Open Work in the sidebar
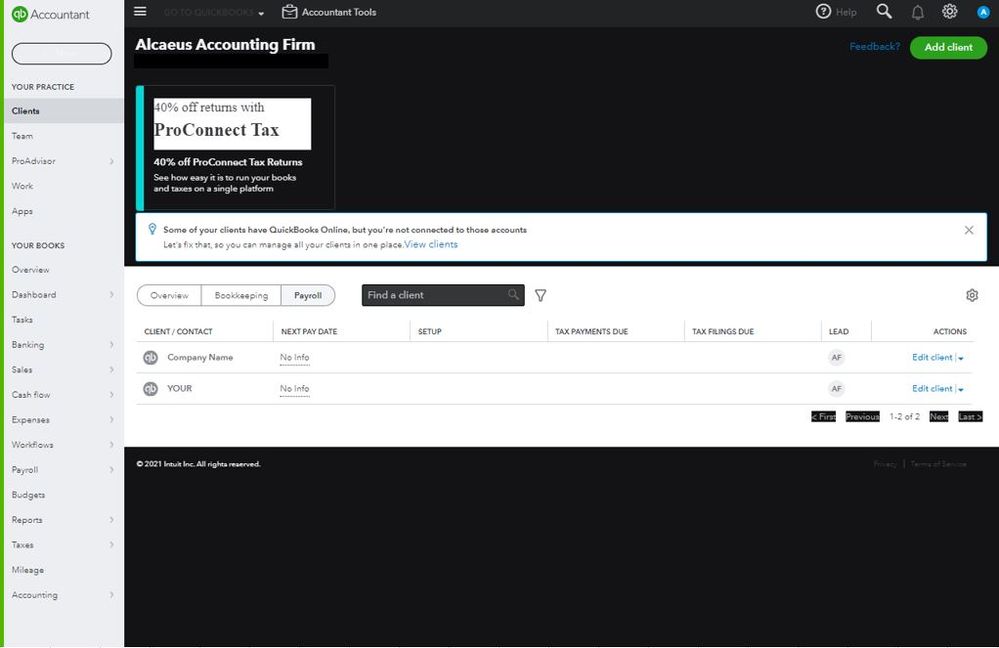 pyautogui.click(x=22, y=186)
